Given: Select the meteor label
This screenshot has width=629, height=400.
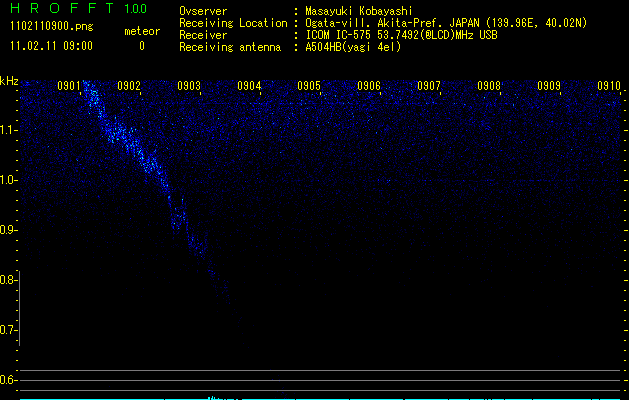Looking at the screenshot, I should (x=142, y=31).
